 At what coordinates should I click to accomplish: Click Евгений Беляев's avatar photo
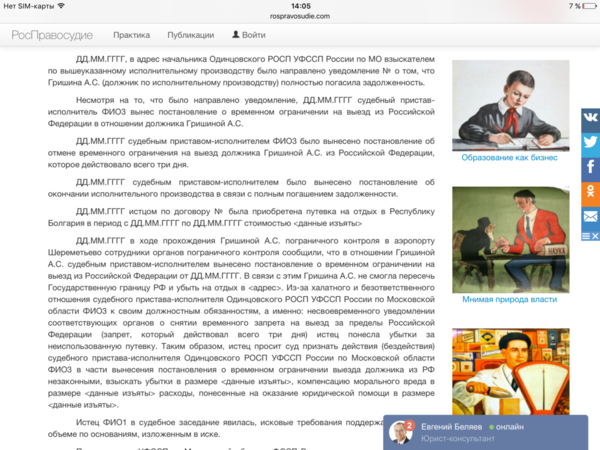(x=399, y=432)
